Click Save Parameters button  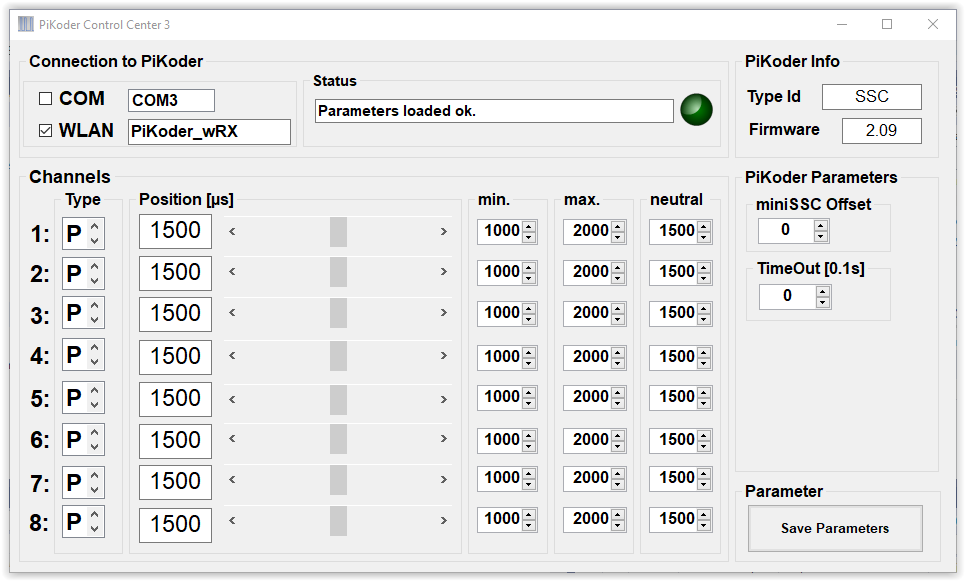click(x=835, y=528)
